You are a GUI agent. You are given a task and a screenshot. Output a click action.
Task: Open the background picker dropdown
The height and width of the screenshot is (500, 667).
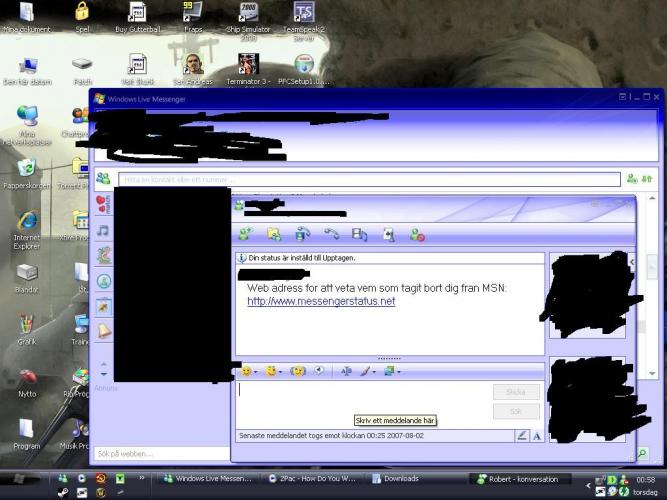coord(393,371)
